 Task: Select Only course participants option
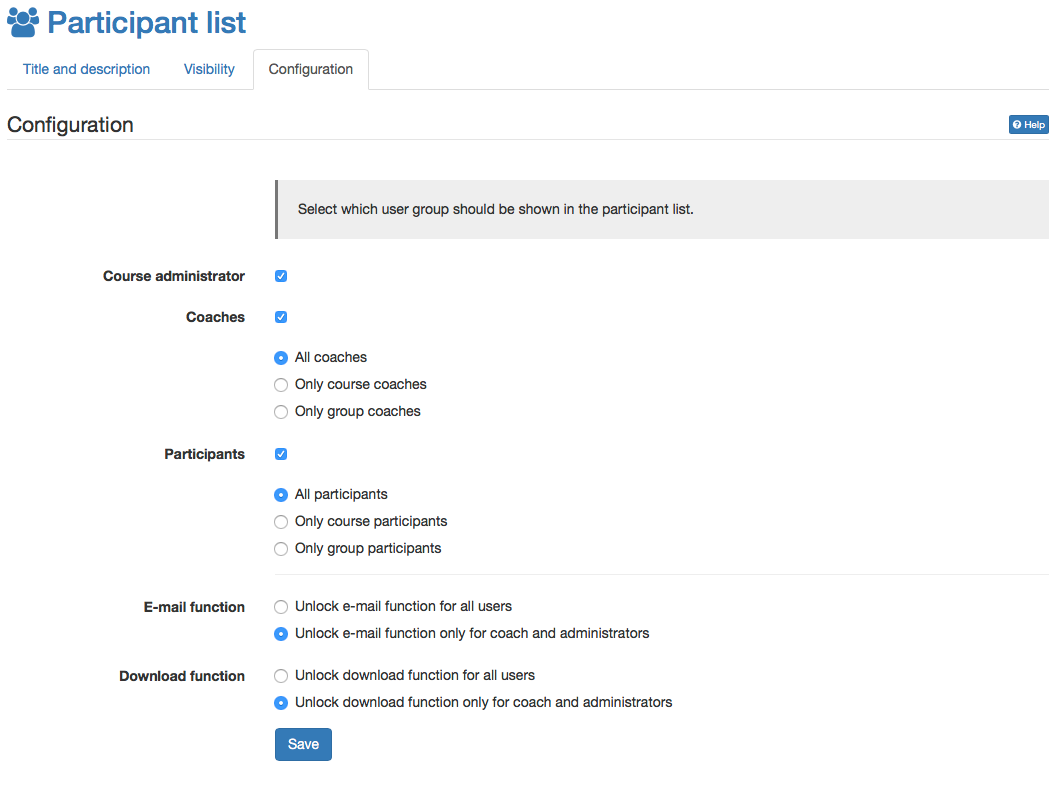(281, 521)
